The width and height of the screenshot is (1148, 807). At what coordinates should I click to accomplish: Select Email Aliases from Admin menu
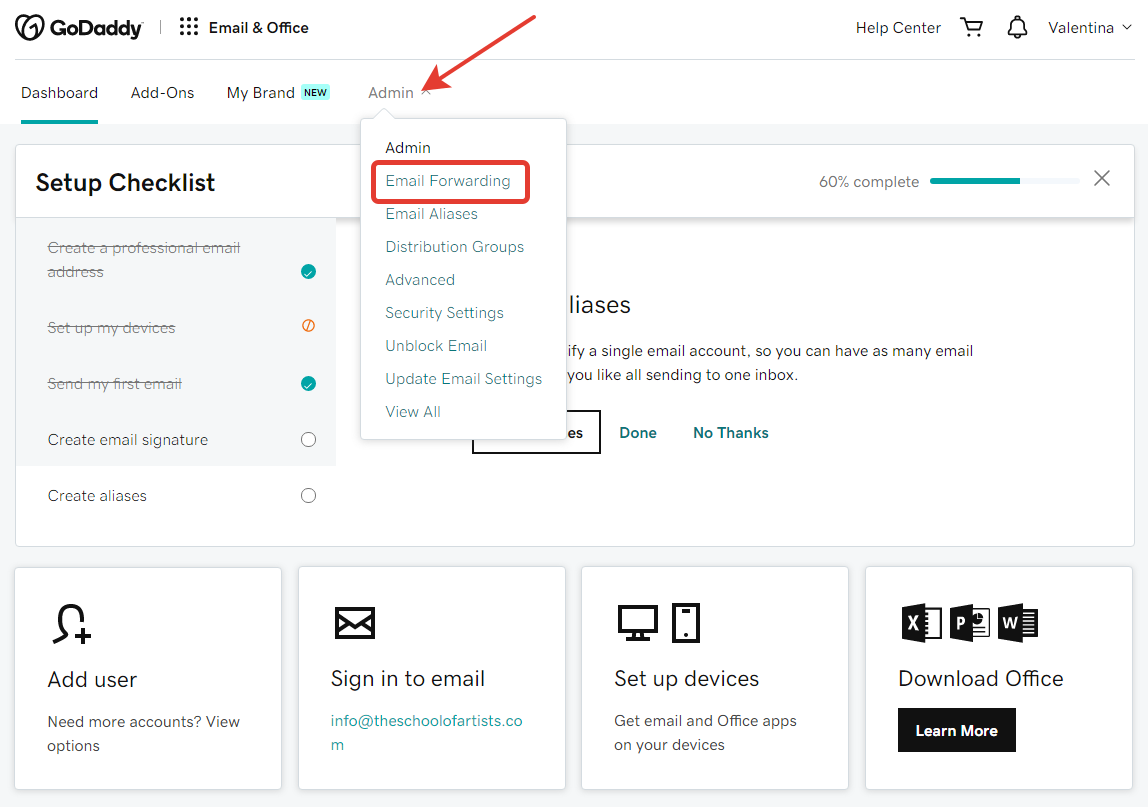click(431, 214)
